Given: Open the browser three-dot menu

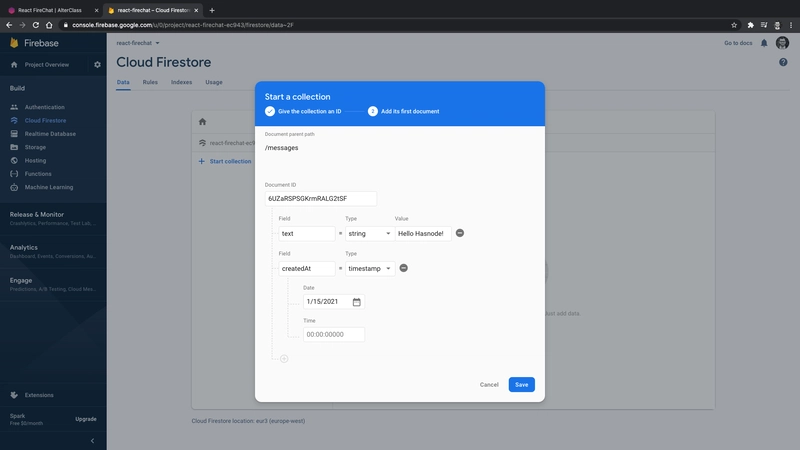Looking at the screenshot, I should [791, 25].
